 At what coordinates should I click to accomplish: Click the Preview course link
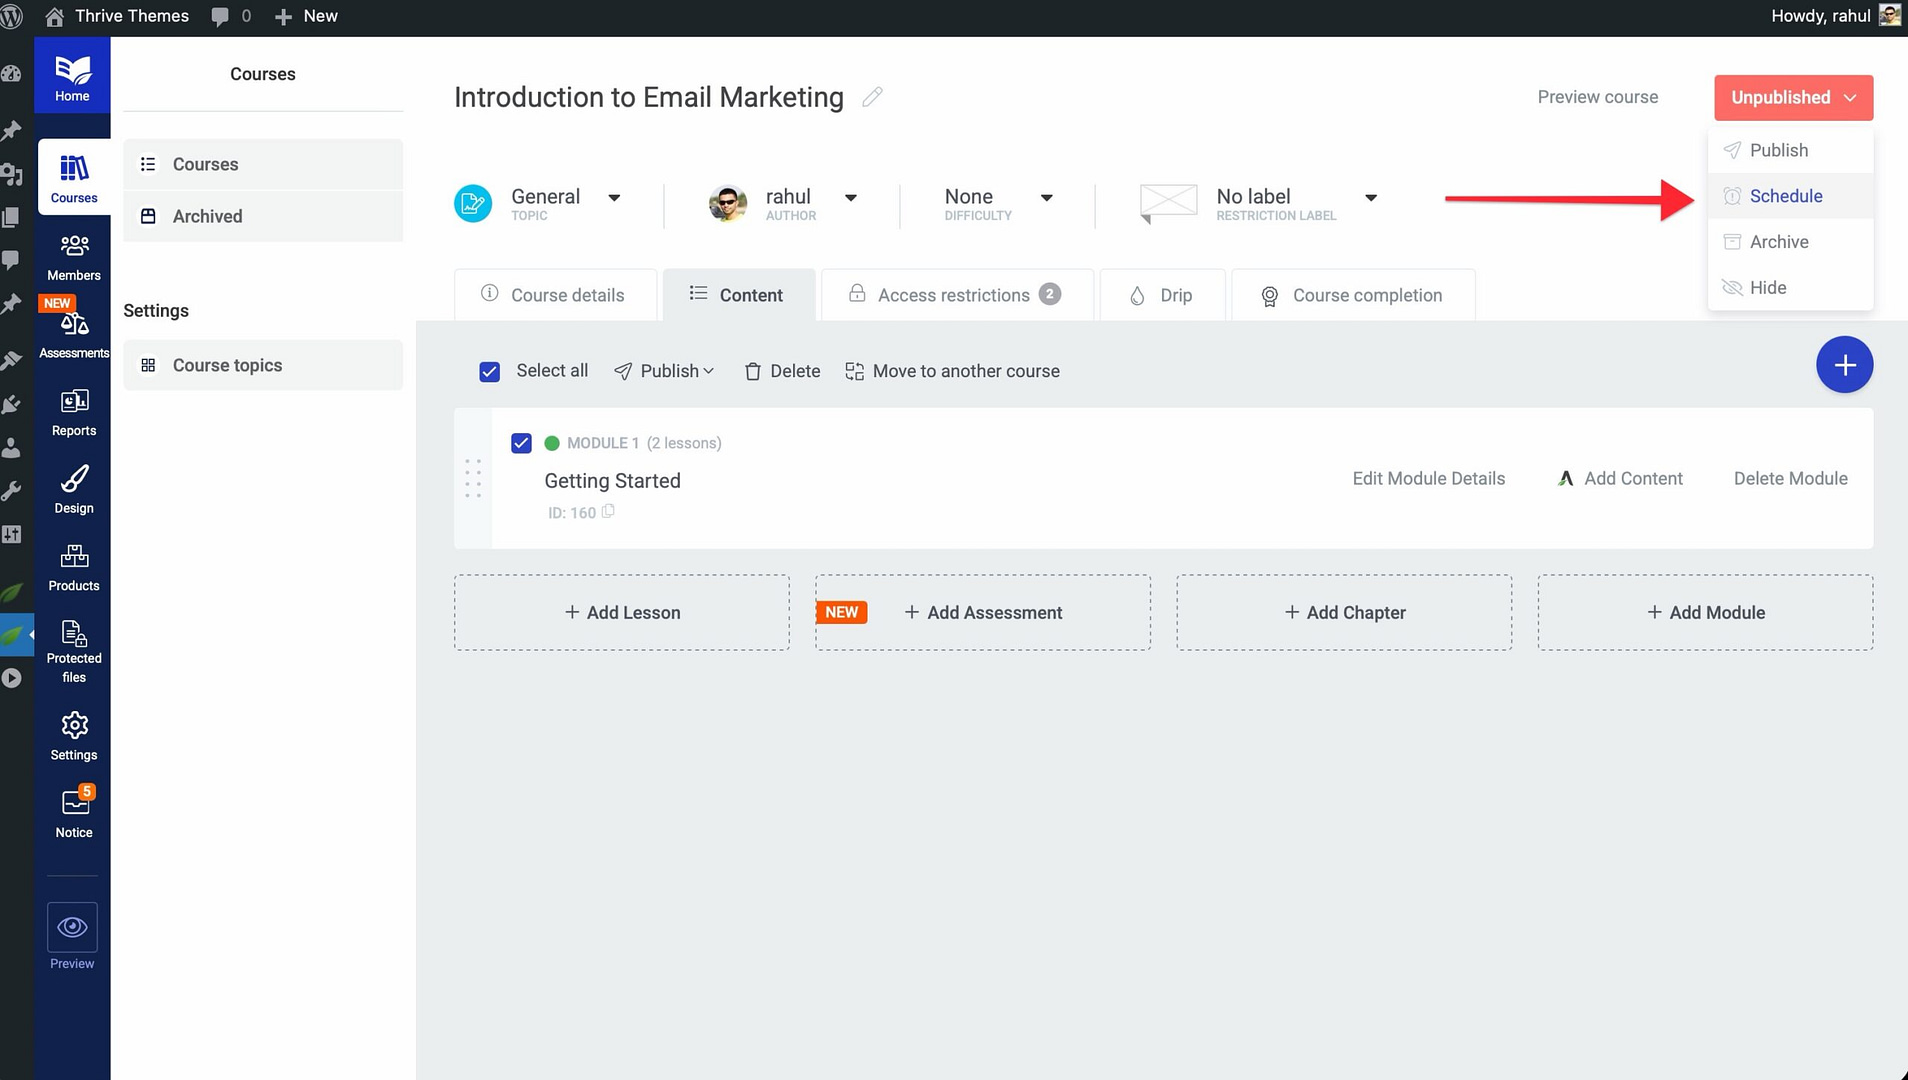(x=1597, y=97)
